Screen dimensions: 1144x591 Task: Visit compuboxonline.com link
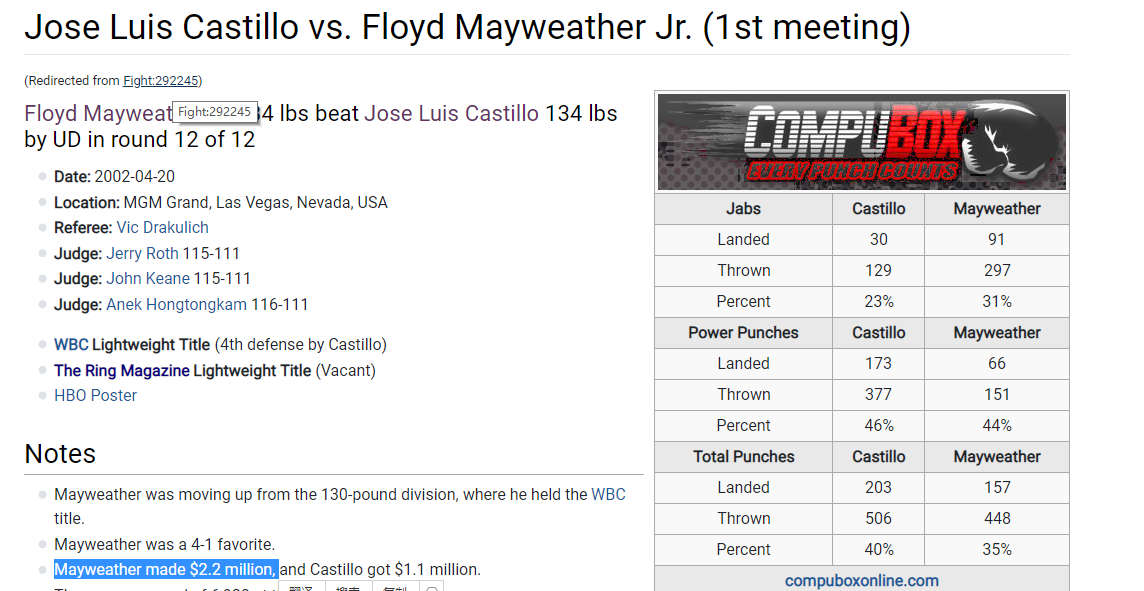[x=862, y=581]
